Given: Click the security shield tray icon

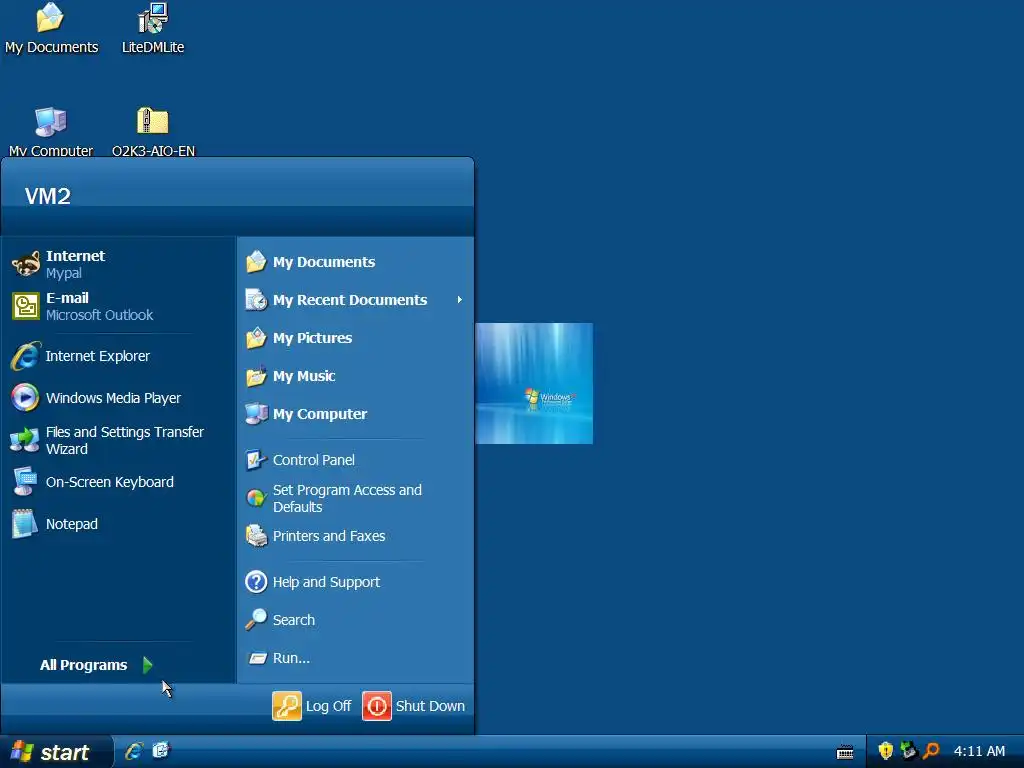Looking at the screenshot, I should click(886, 751).
